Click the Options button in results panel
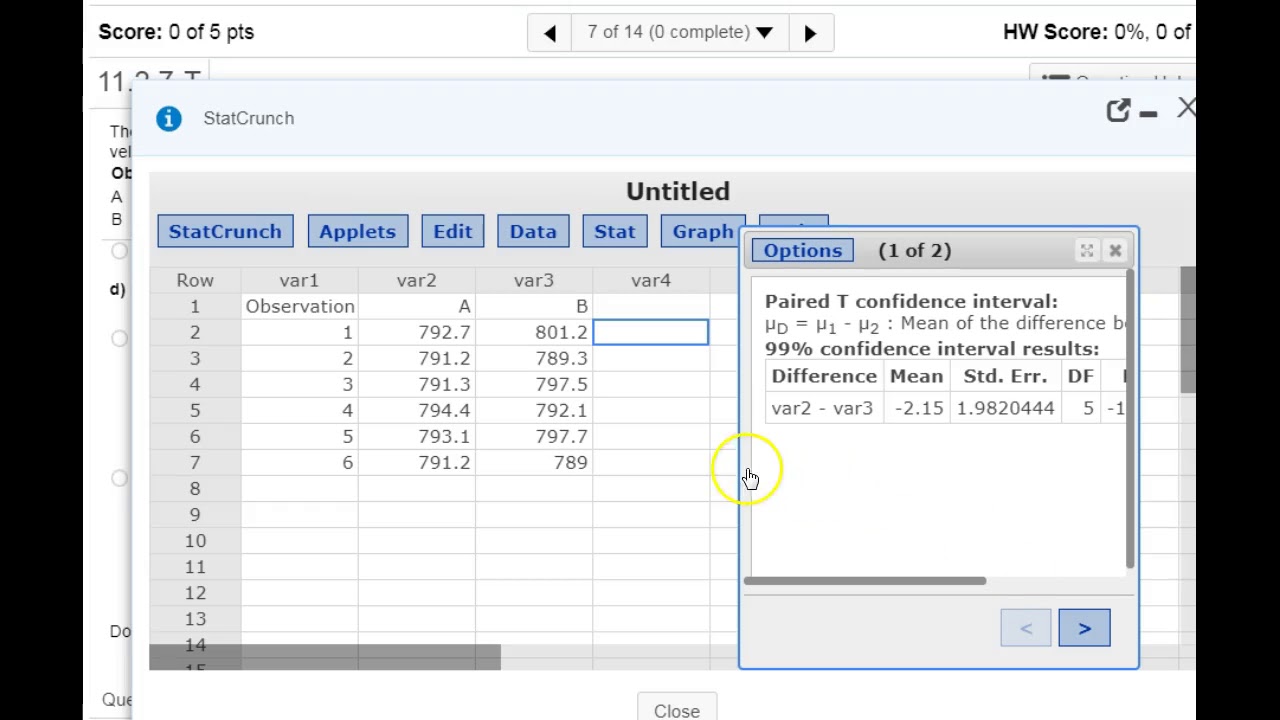 803,250
